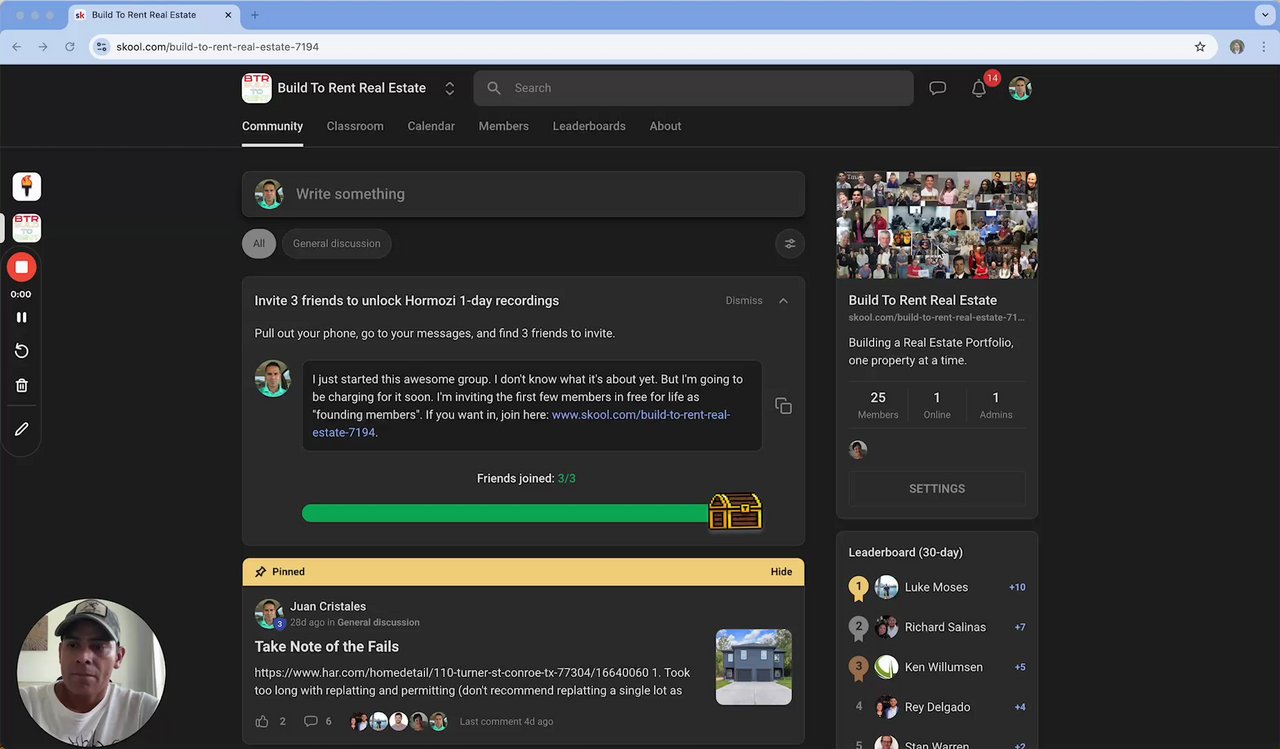Reload the browser page
The height and width of the screenshot is (749, 1280).
coord(69,47)
